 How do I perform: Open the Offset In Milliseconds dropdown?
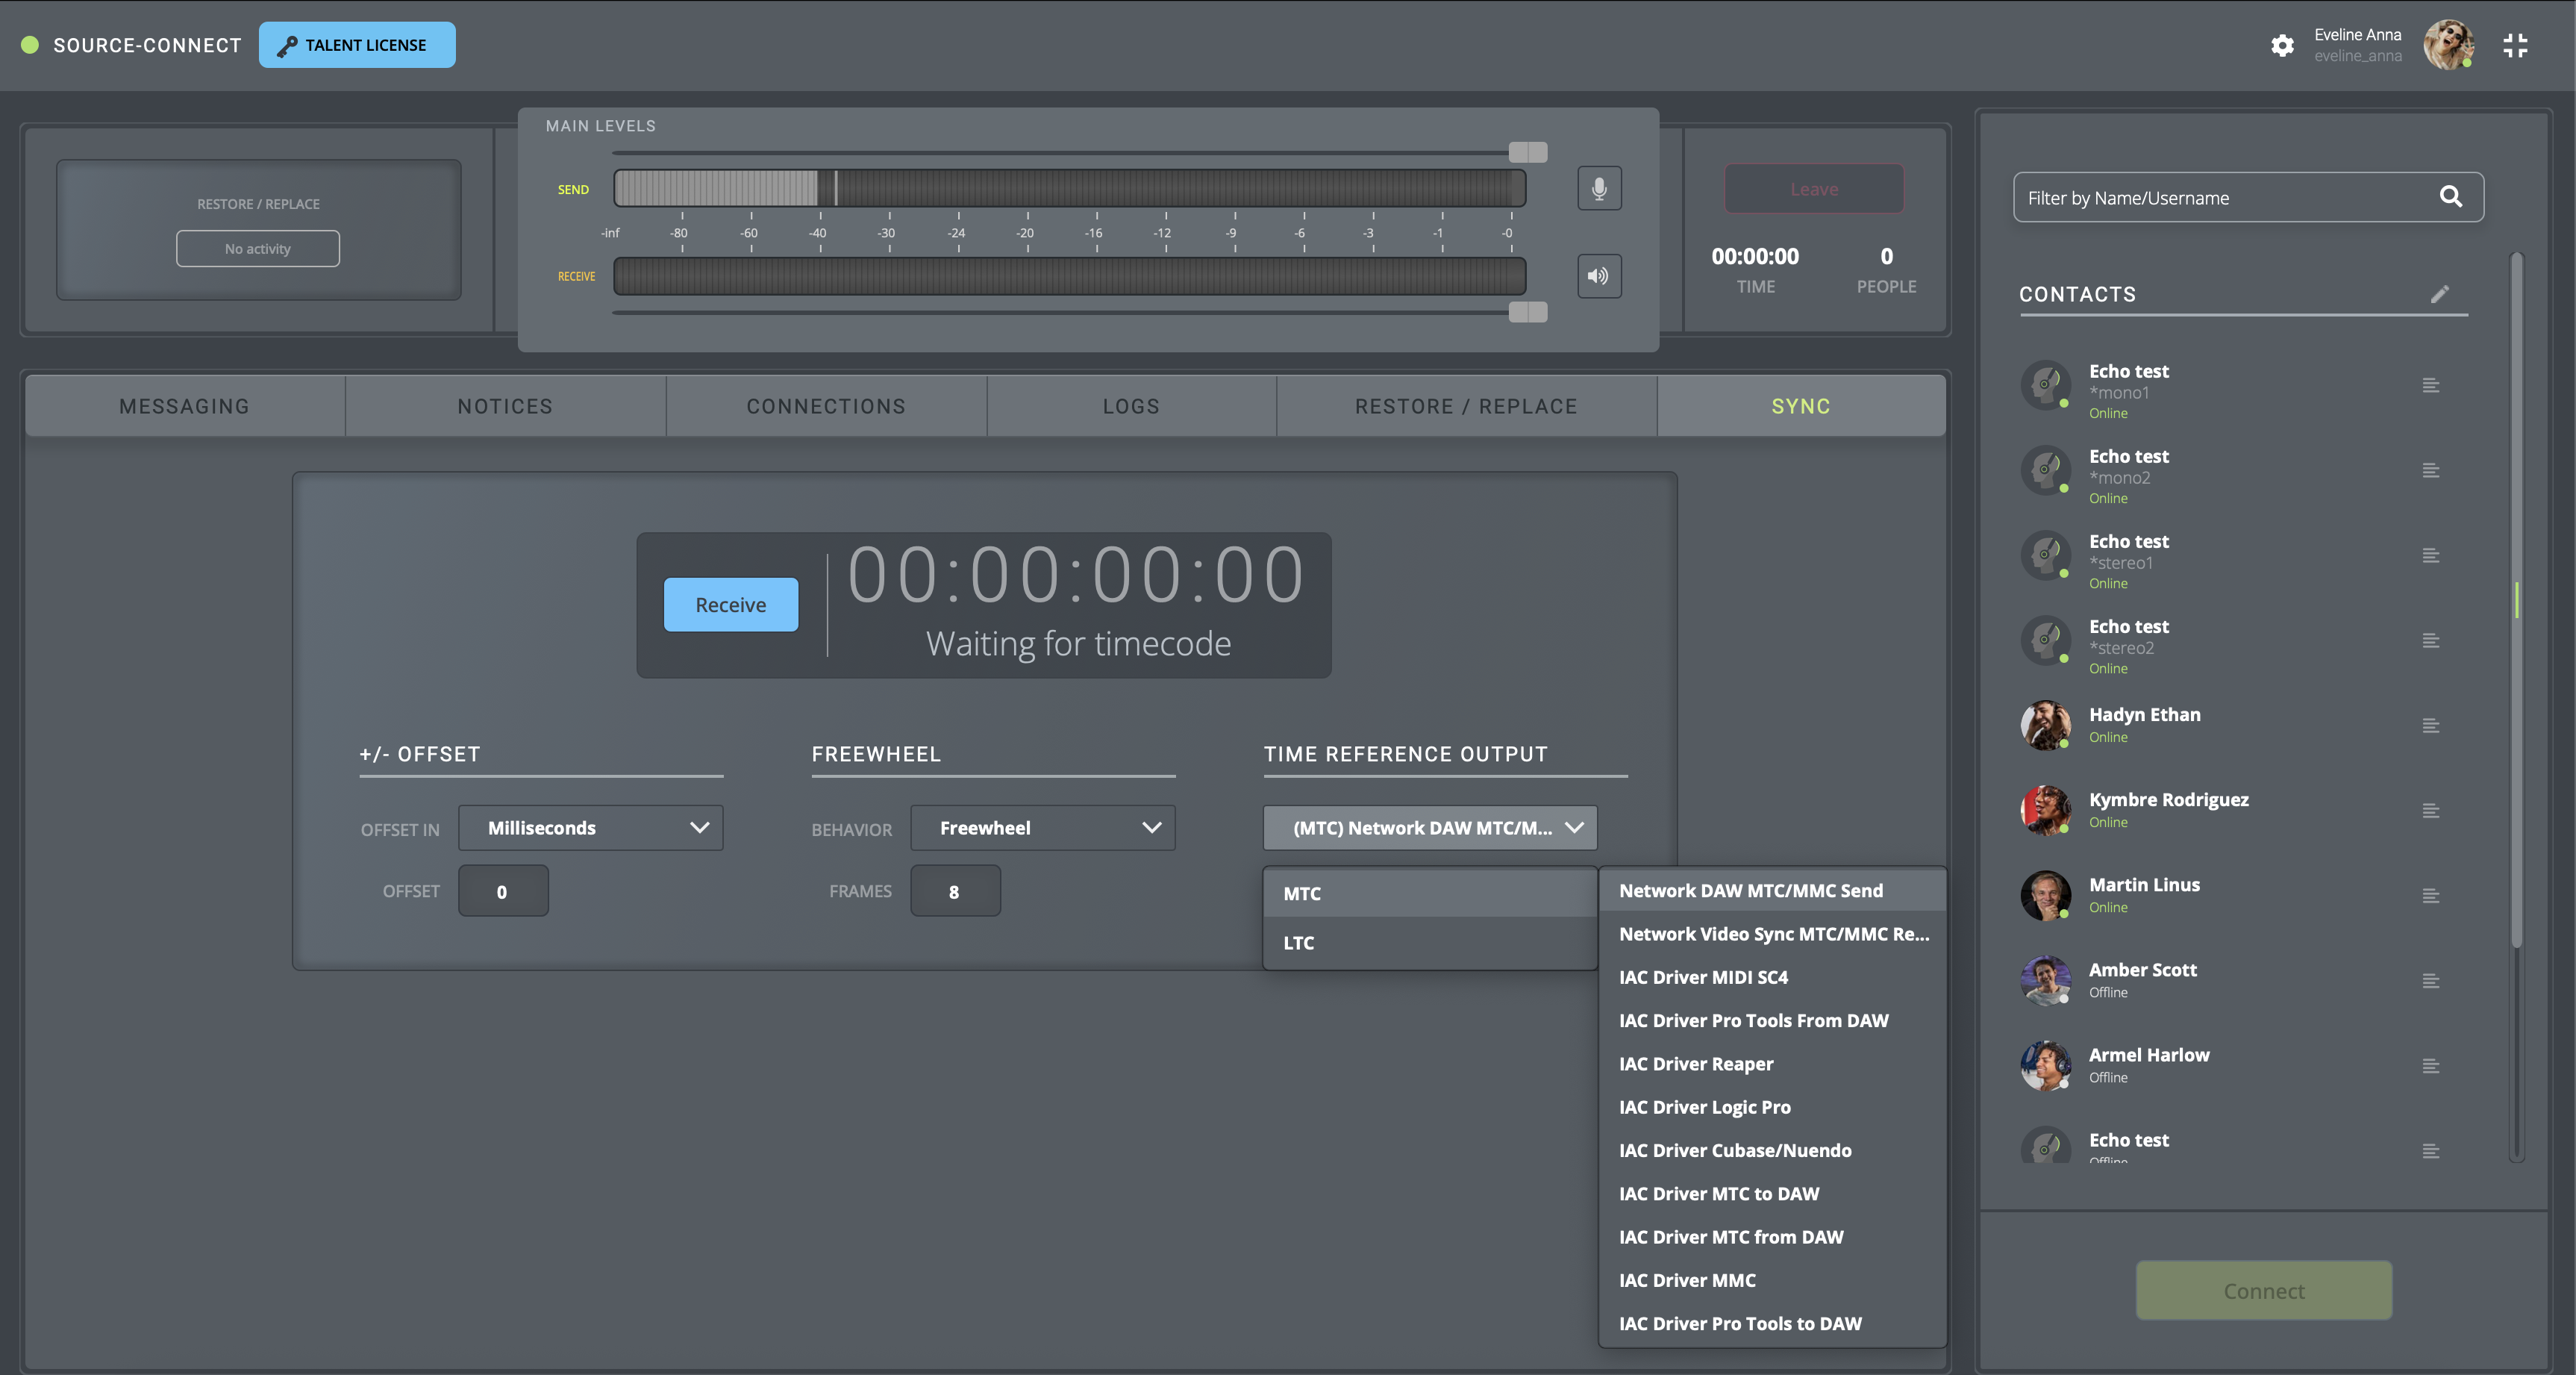point(590,828)
